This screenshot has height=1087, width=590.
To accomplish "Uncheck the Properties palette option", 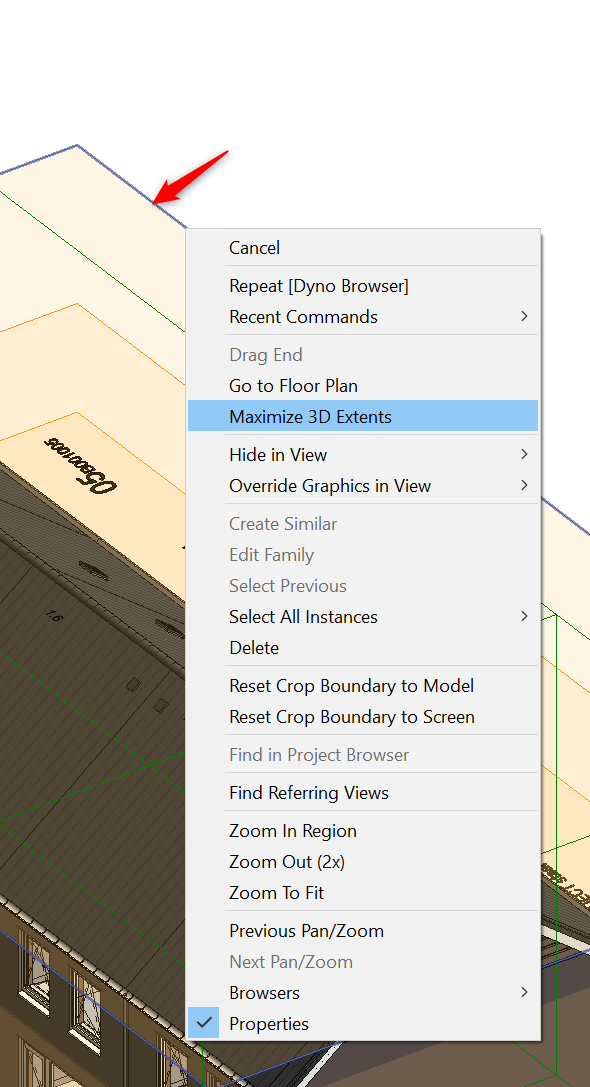I will pyautogui.click(x=268, y=1023).
